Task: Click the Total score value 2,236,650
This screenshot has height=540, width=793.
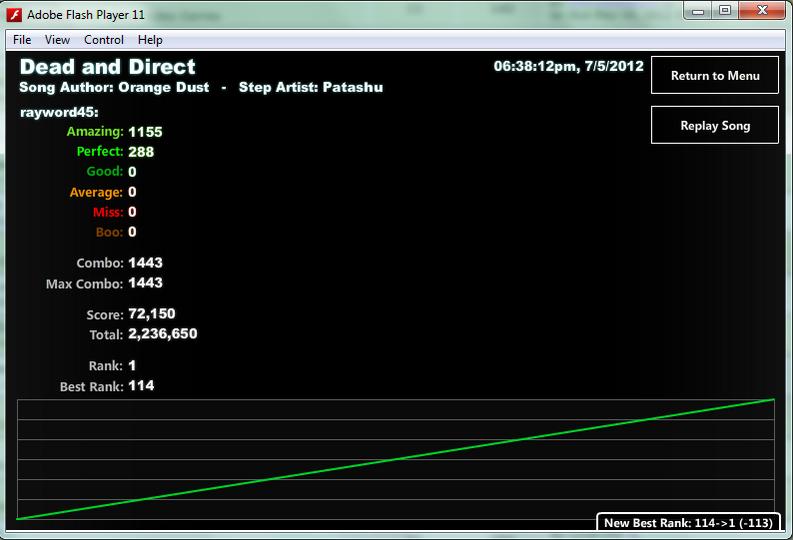Action: pos(162,334)
